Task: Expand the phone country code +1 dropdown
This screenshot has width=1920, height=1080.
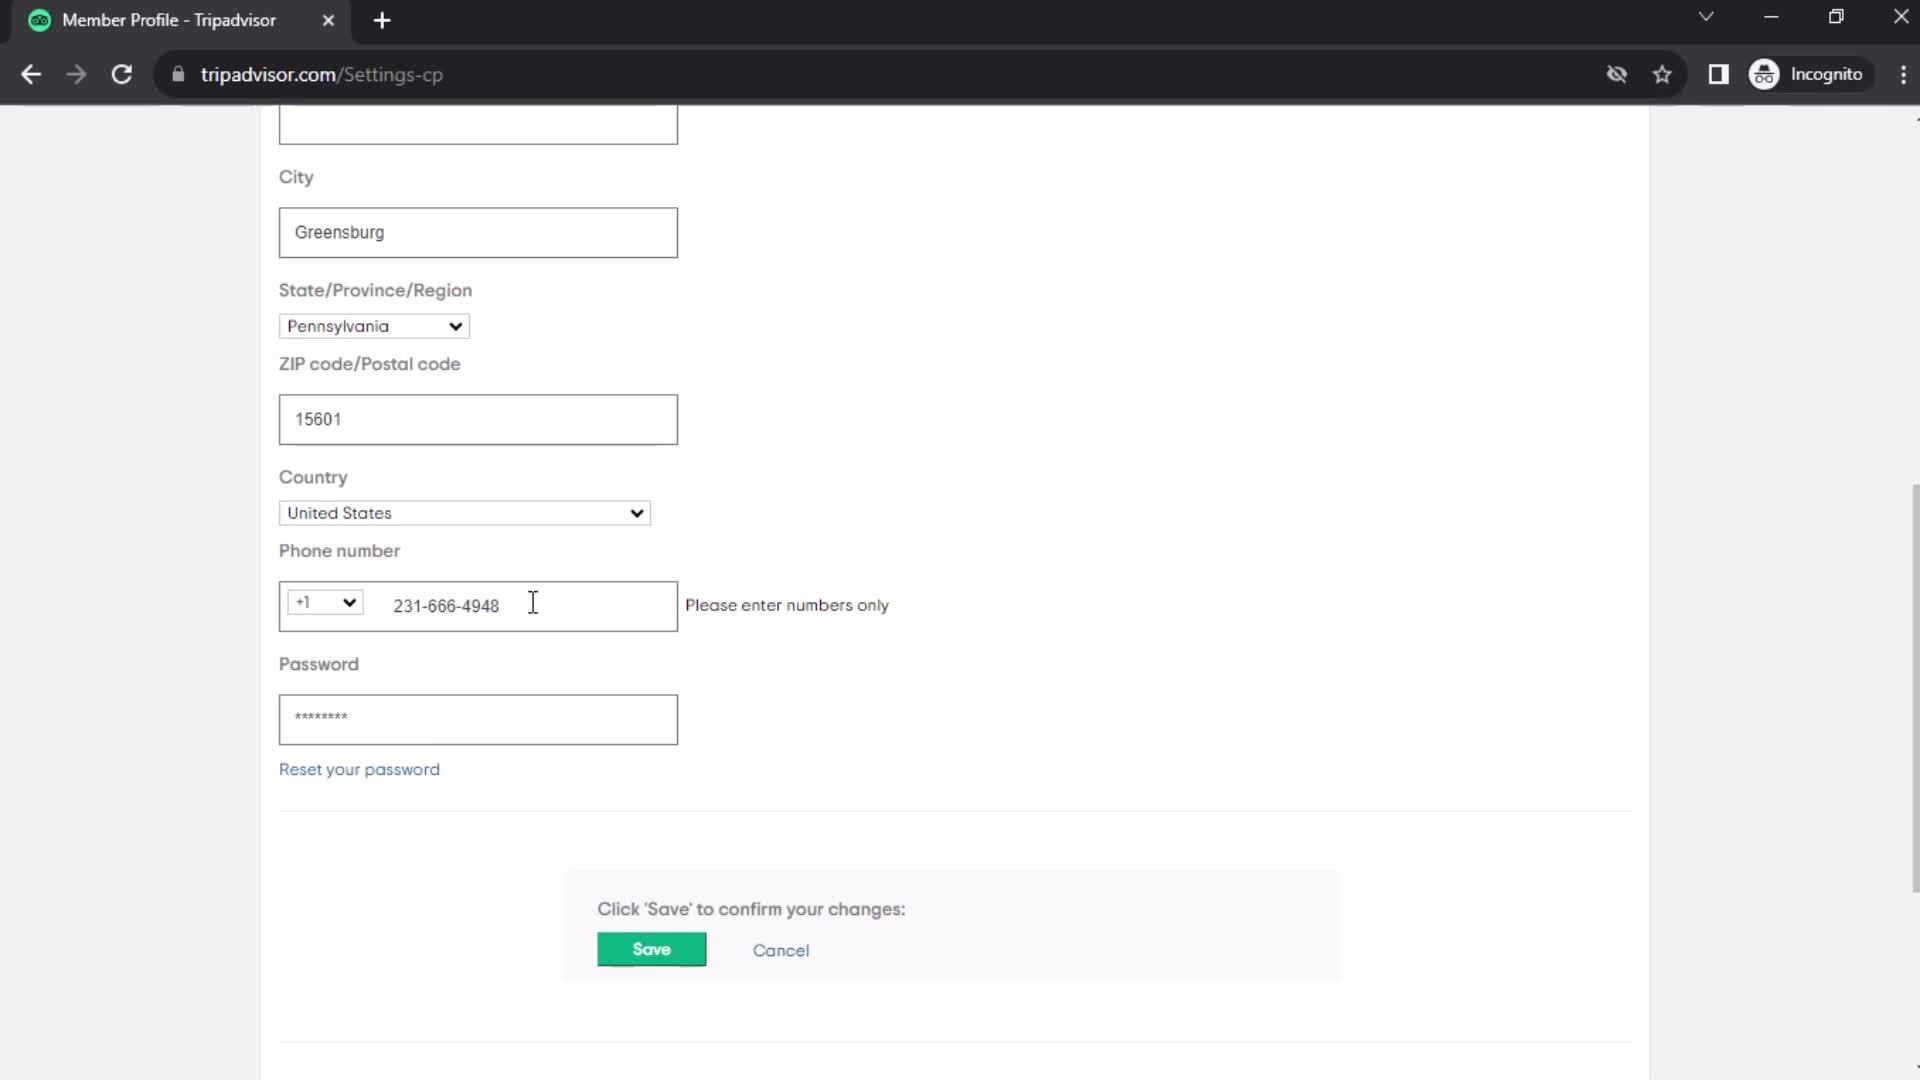Action: [324, 603]
